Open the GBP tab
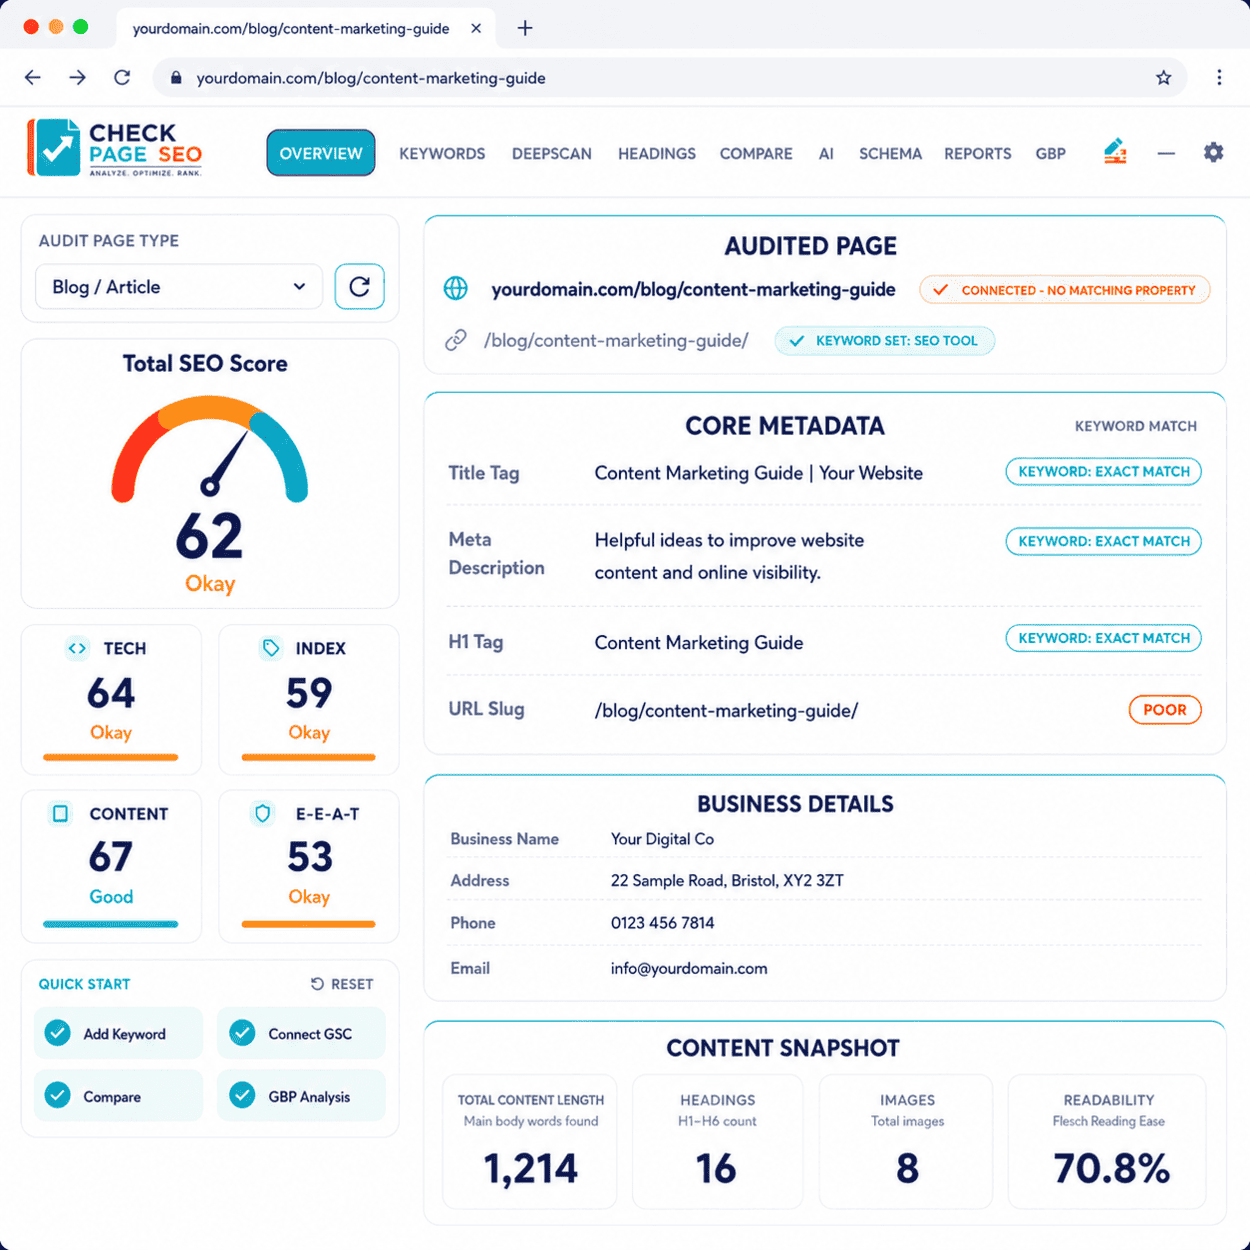 (1050, 153)
